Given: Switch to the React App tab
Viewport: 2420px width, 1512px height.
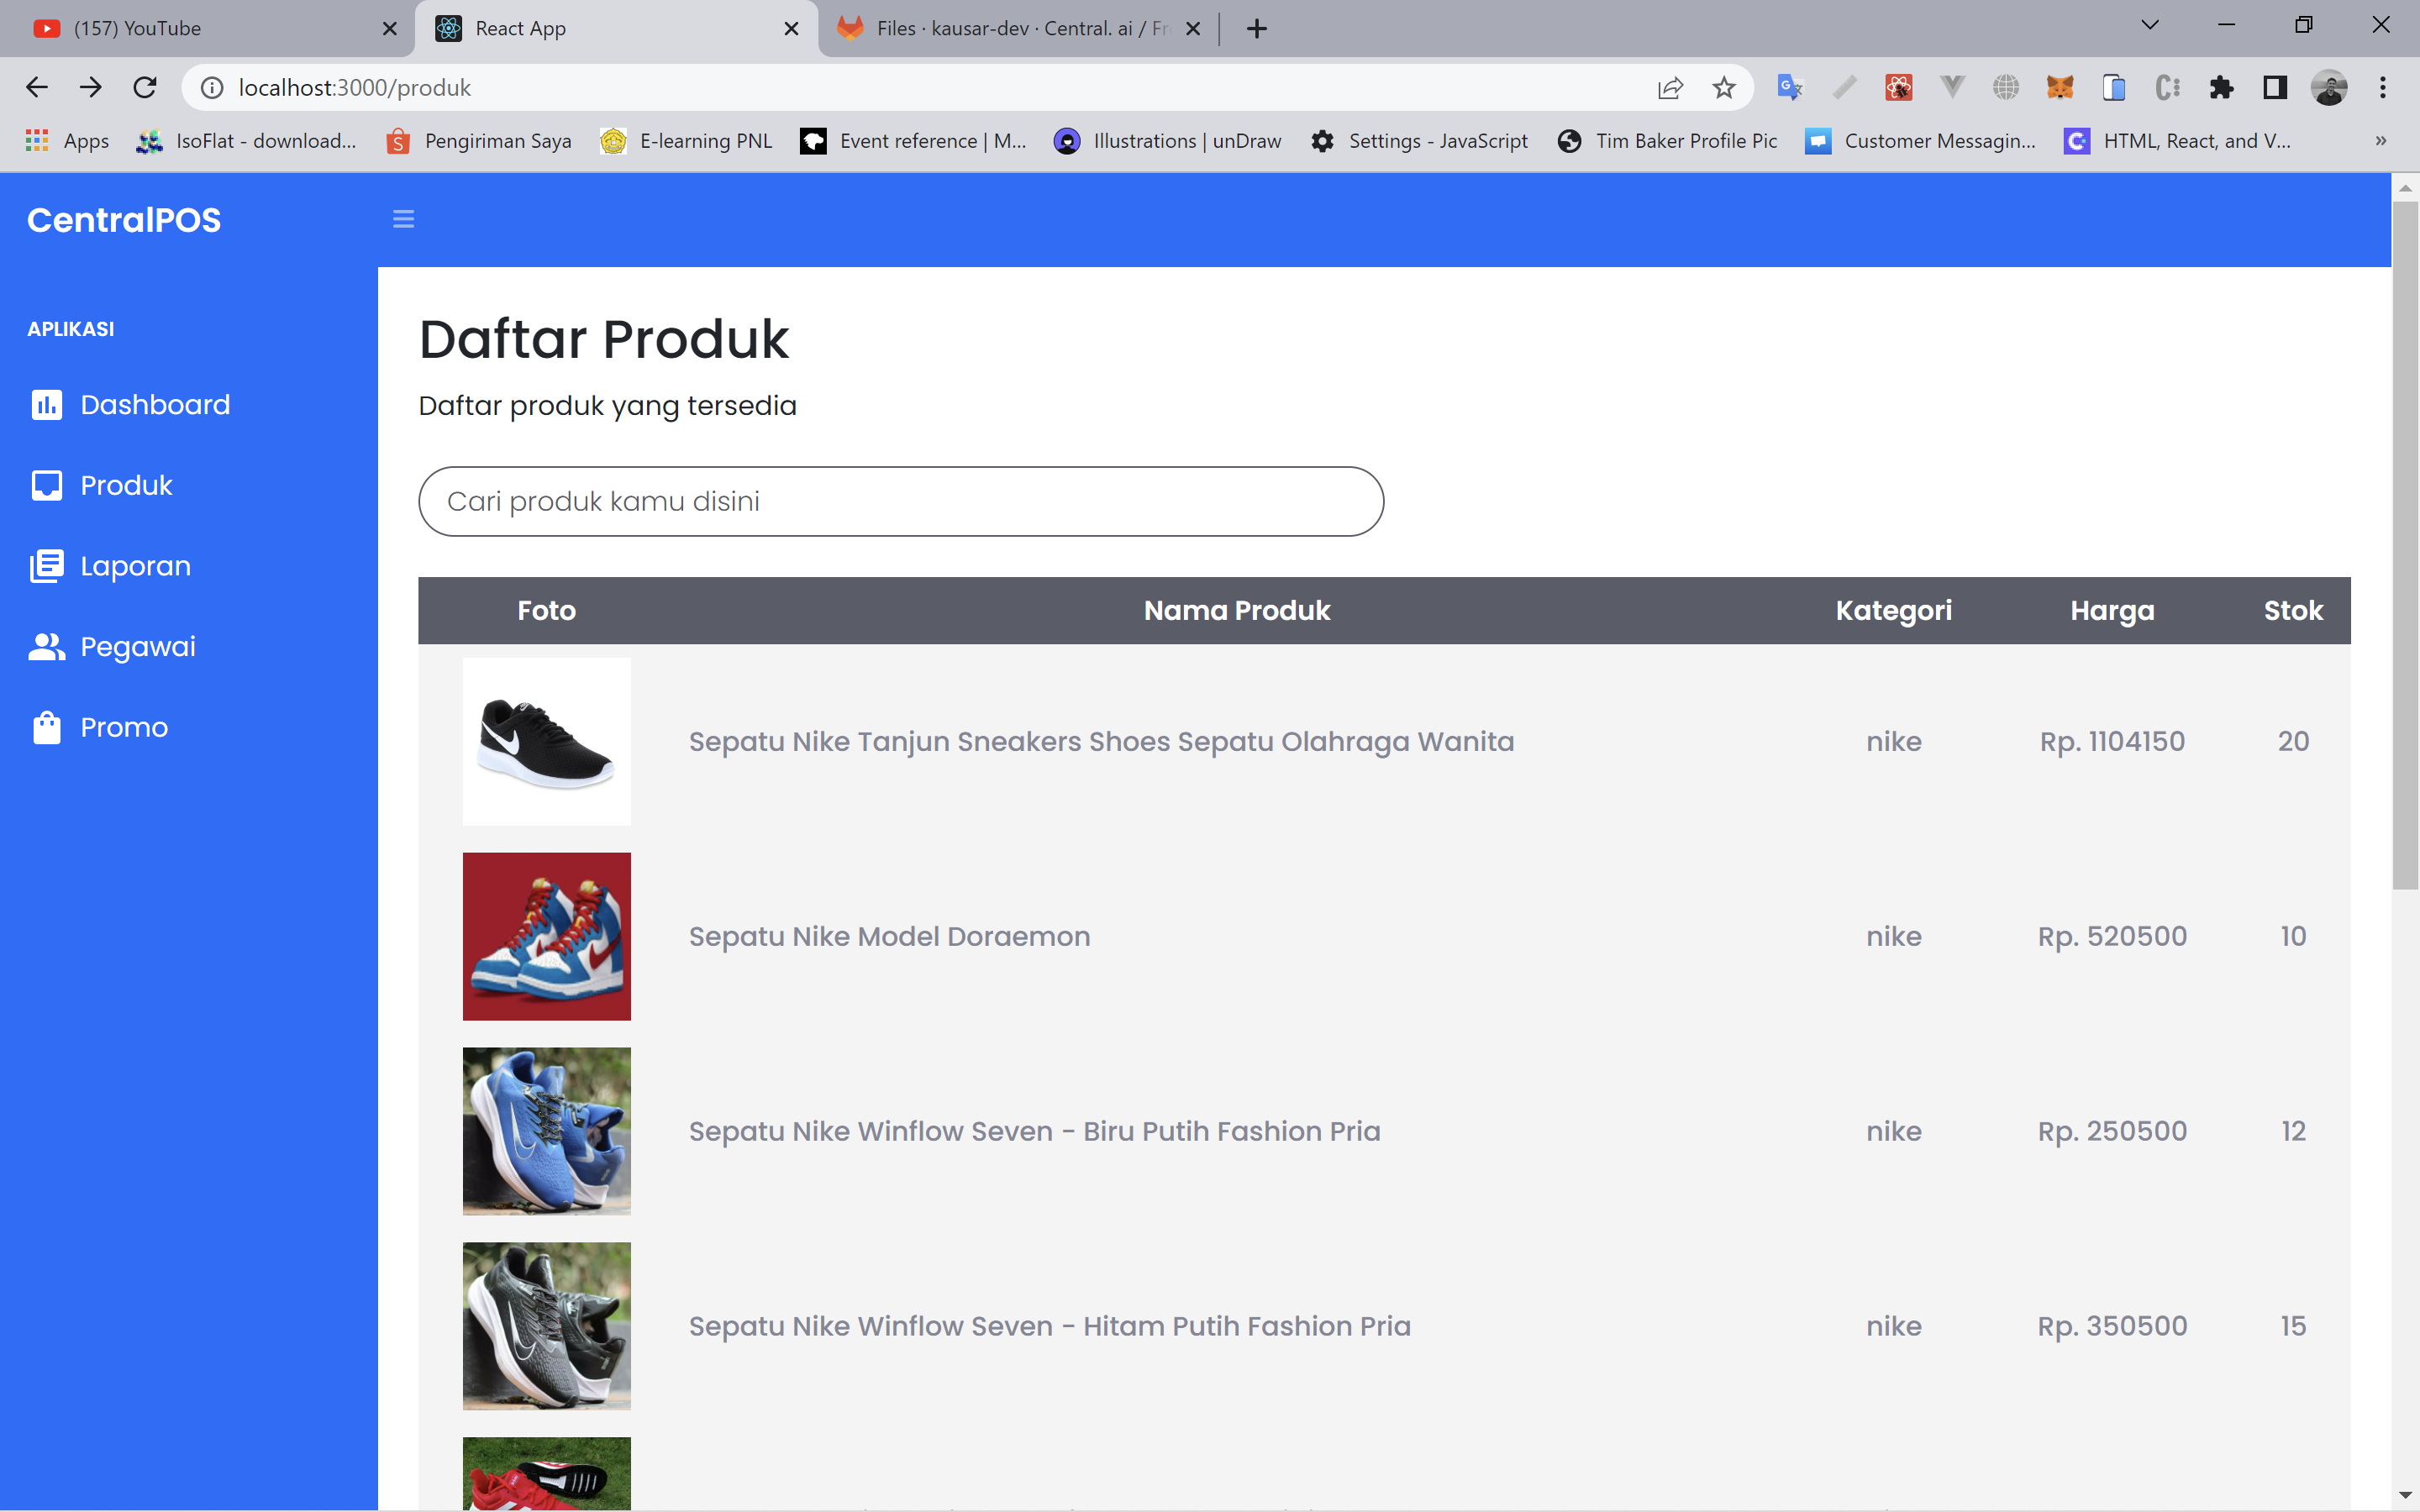Looking at the screenshot, I should (616, 28).
